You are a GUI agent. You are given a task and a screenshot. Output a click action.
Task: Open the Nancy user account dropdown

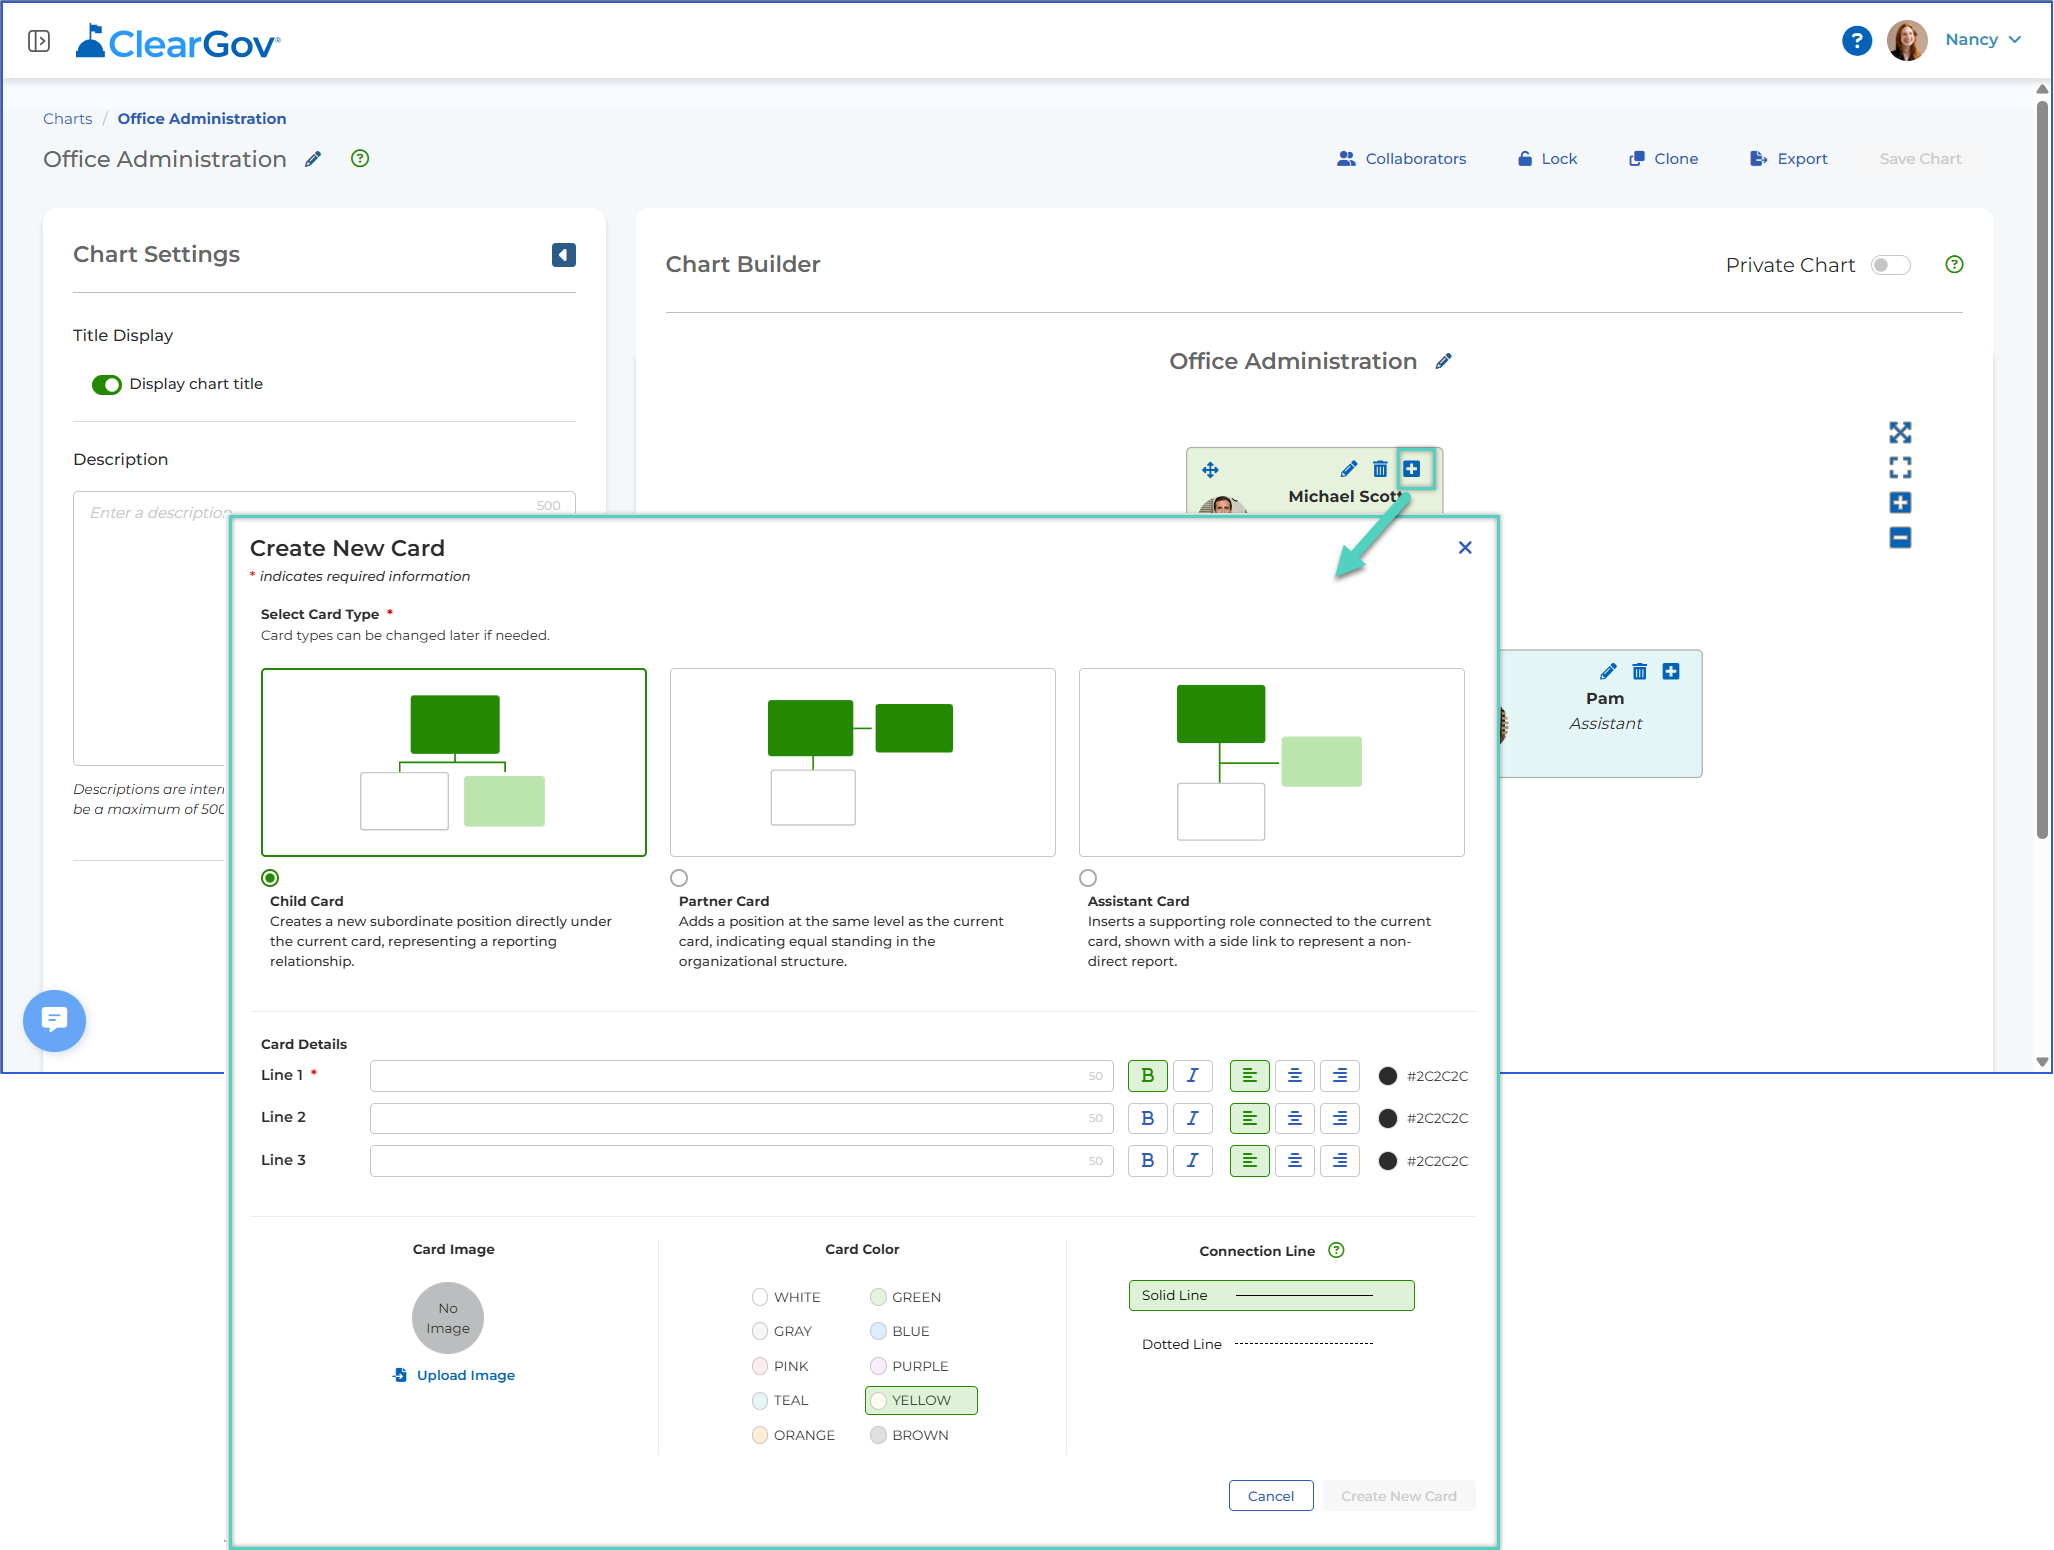click(x=1982, y=40)
